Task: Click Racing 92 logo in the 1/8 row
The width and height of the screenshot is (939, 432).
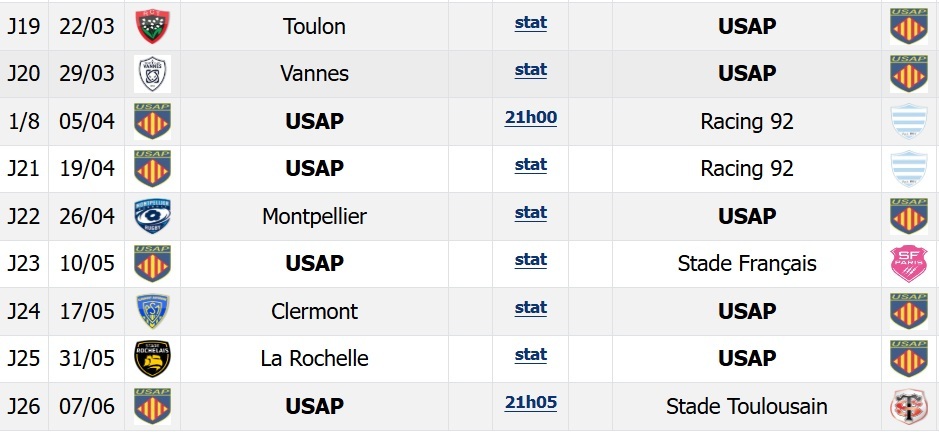Action: tap(909, 122)
